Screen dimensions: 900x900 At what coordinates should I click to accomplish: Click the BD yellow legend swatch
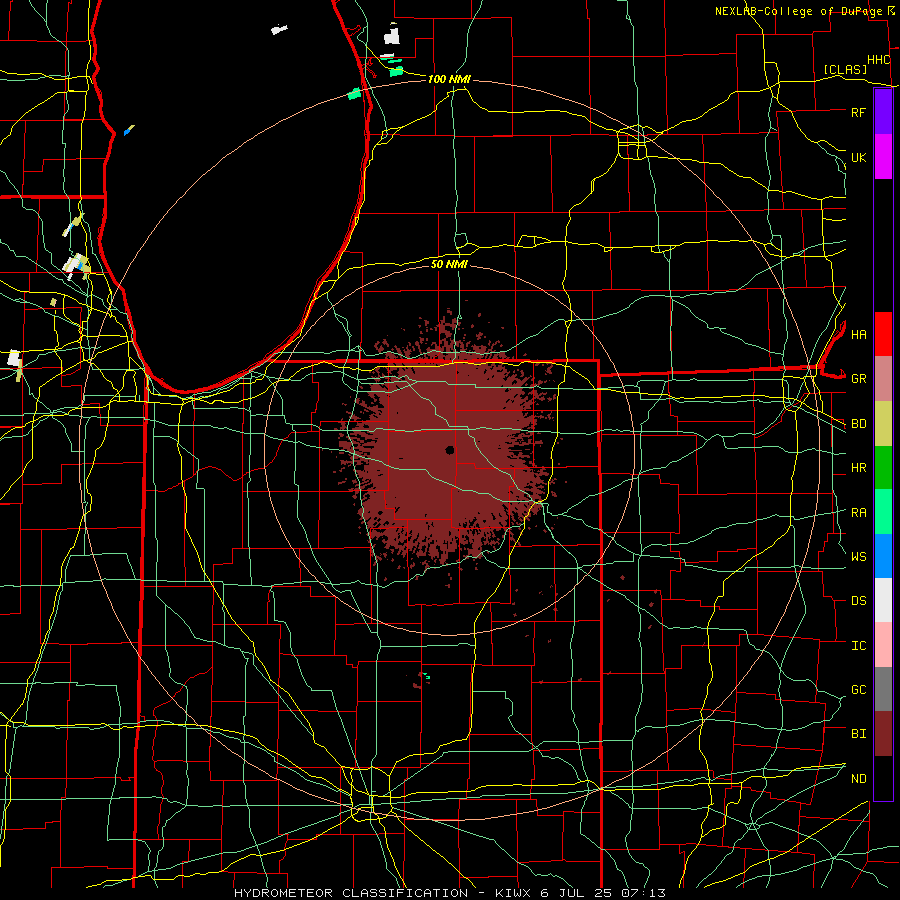click(x=883, y=423)
